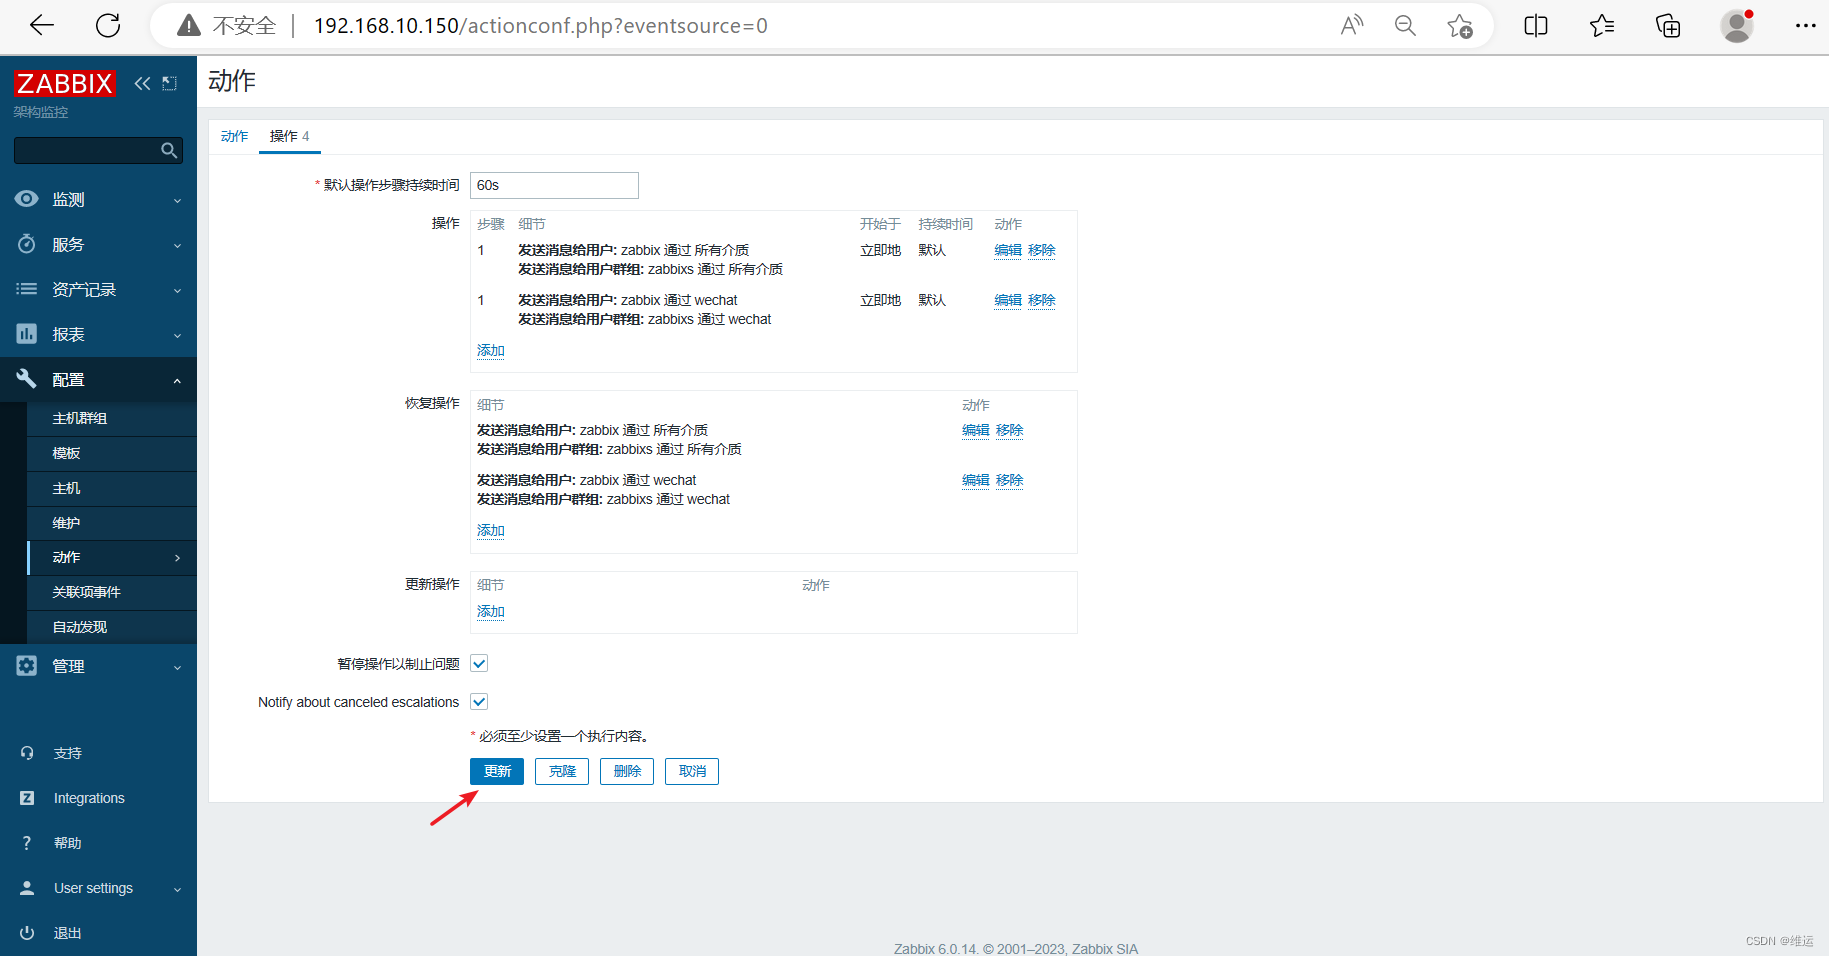
Task: Expand the 监测 menu chevron
Action: pos(177,200)
